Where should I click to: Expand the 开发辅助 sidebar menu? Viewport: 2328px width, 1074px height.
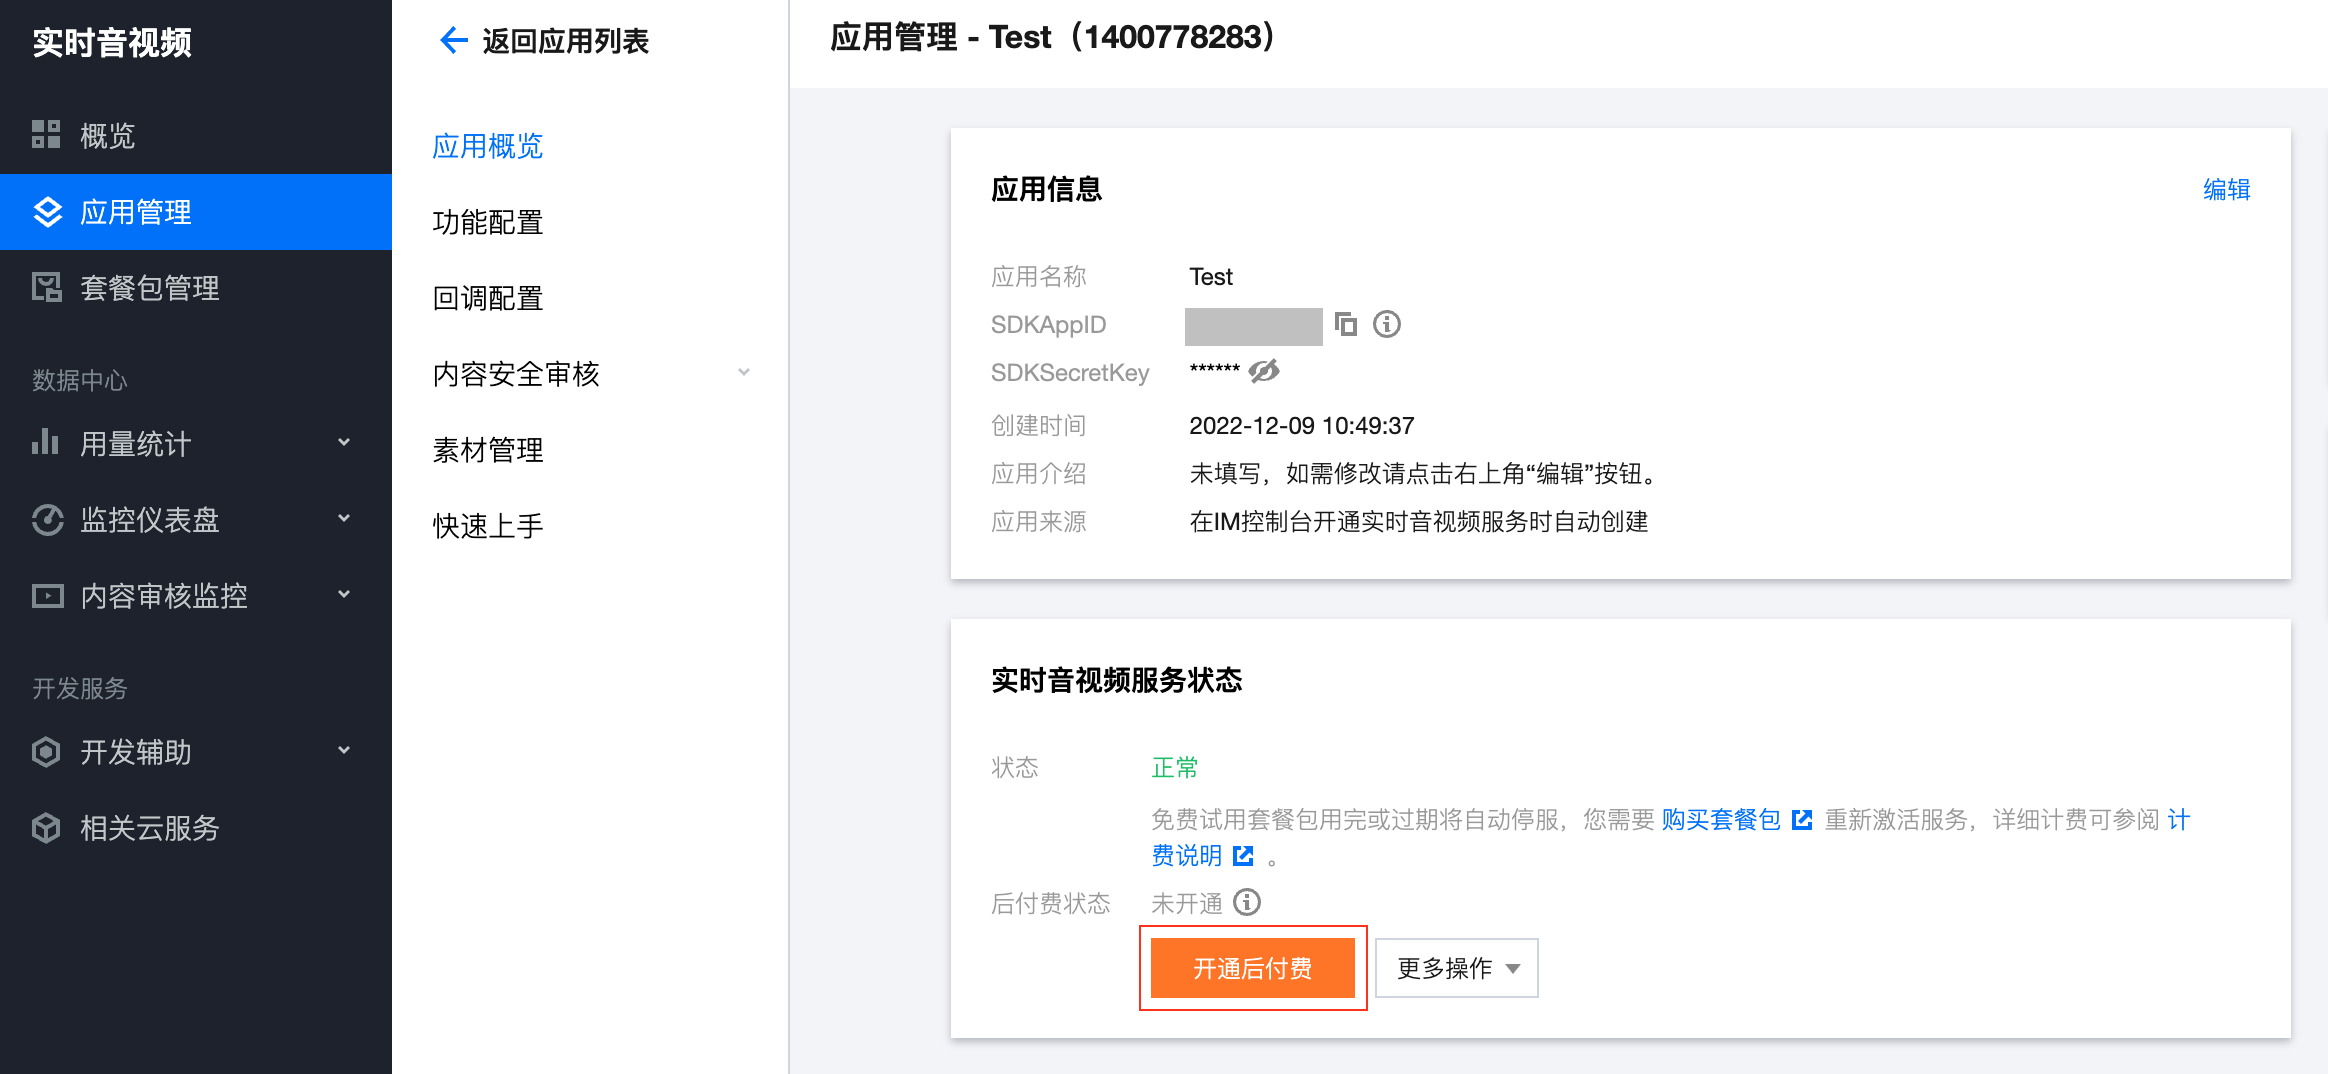[344, 750]
